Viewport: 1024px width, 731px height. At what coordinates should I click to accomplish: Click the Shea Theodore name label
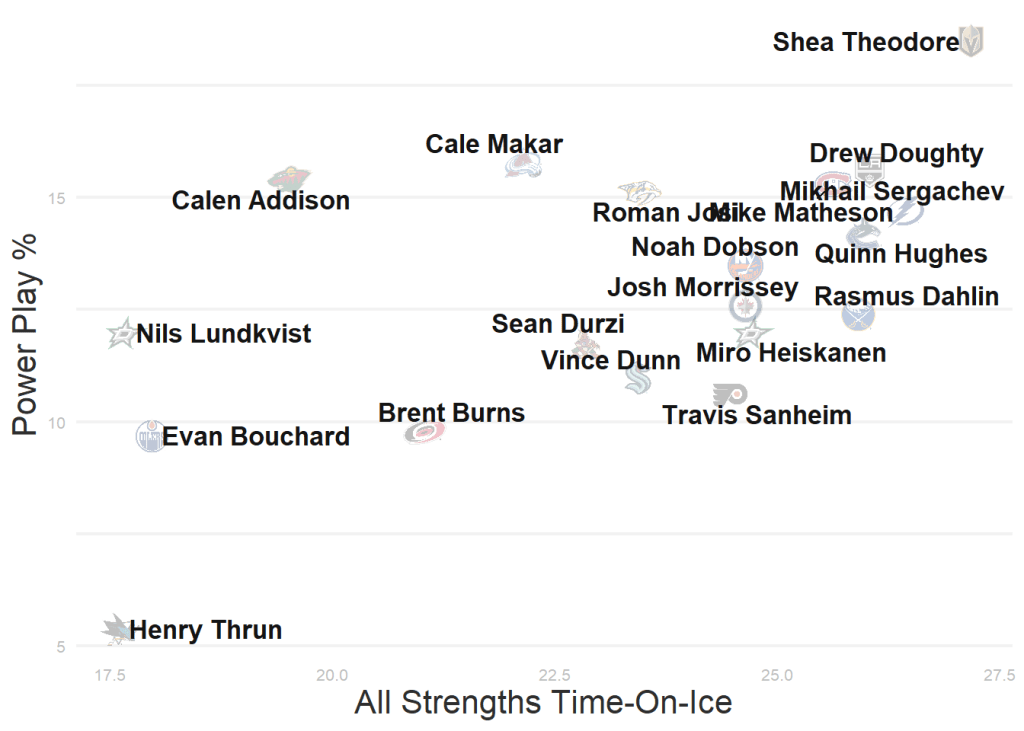tap(865, 42)
